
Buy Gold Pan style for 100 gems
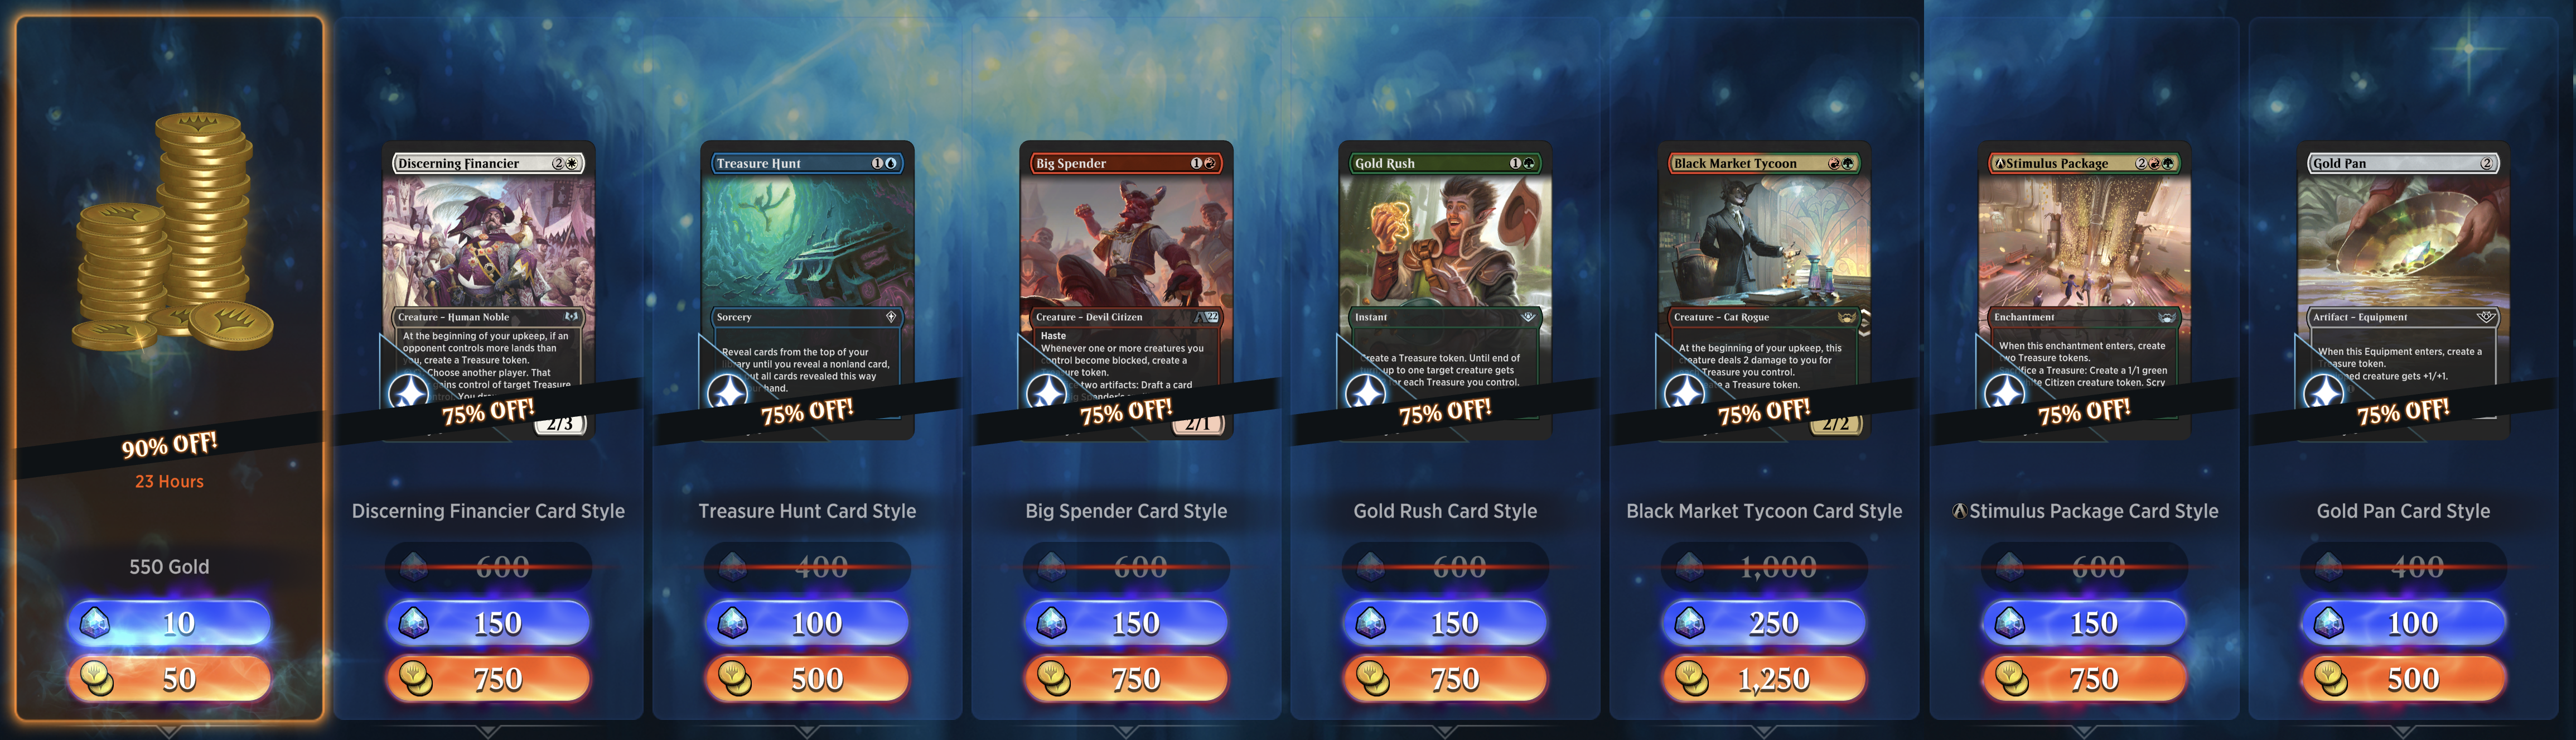(2403, 623)
